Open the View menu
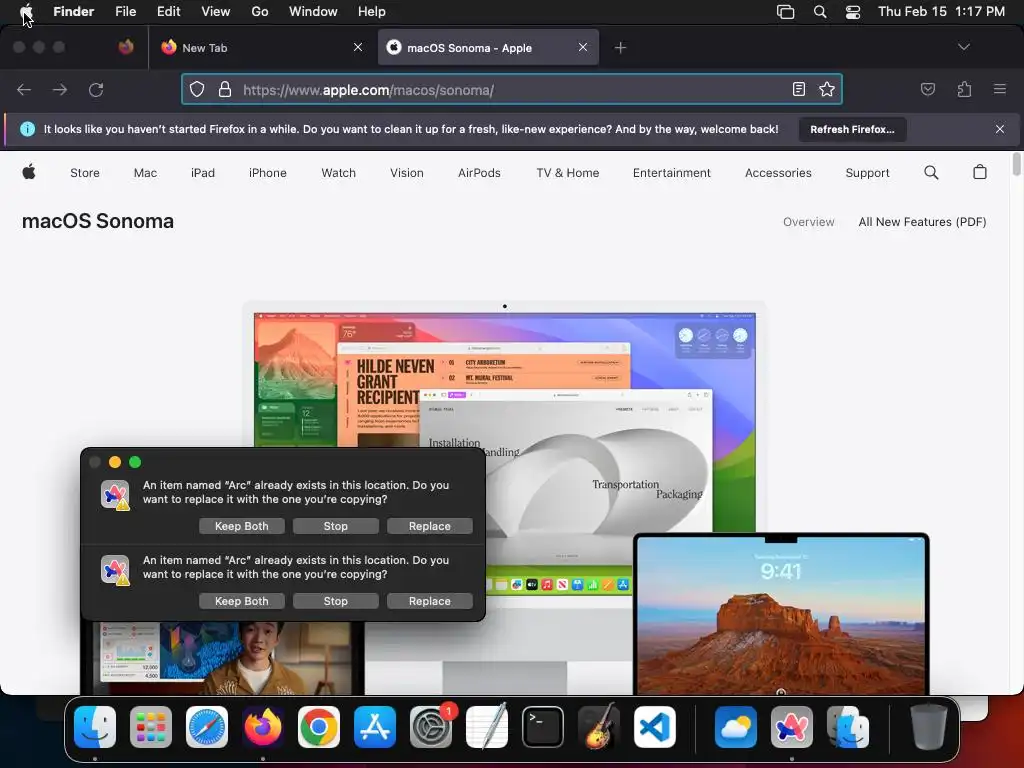This screenshot has height=768, width=1024. pos(216,11)
